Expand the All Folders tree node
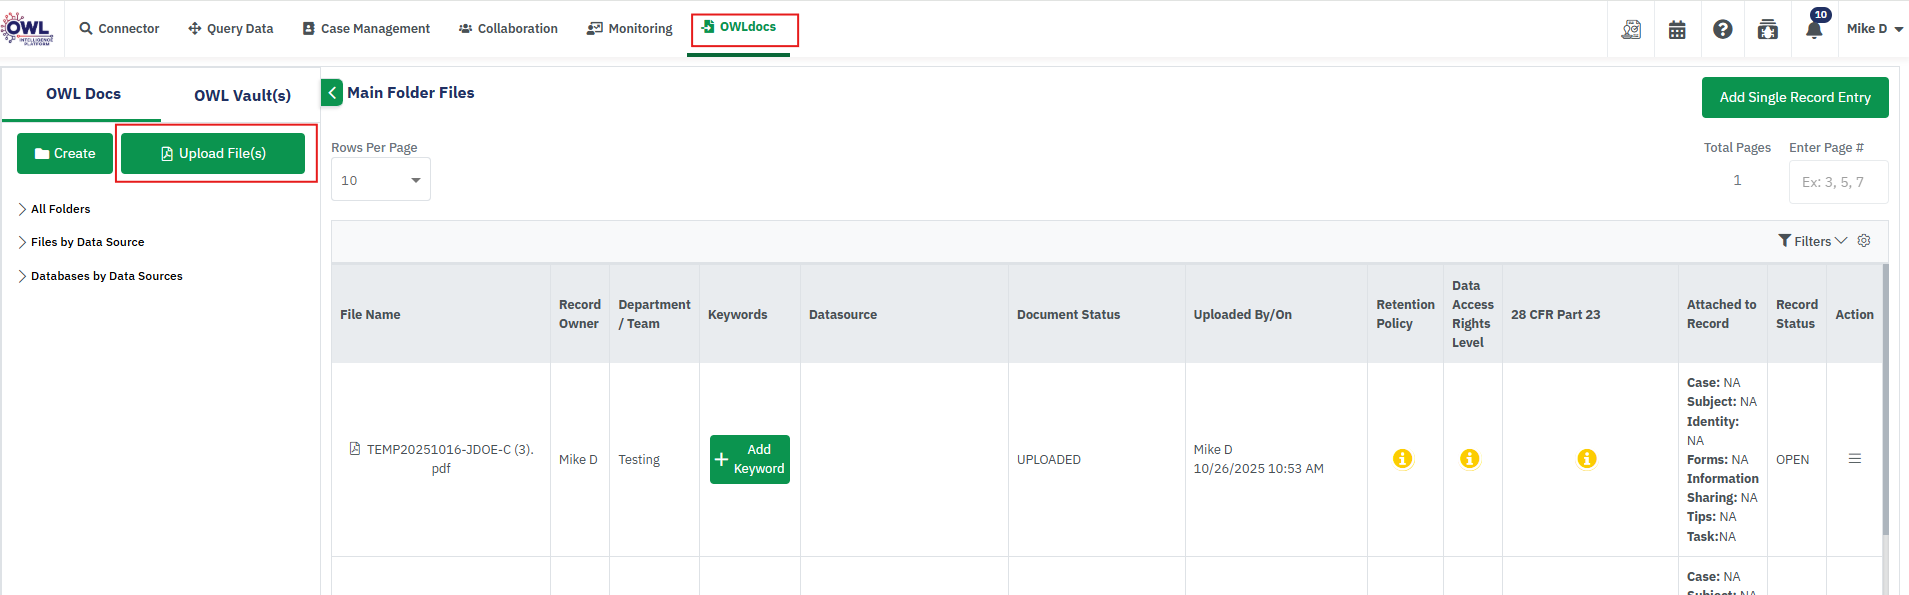This screenshot has height=595, width=1909. click(x=22, y=209)
